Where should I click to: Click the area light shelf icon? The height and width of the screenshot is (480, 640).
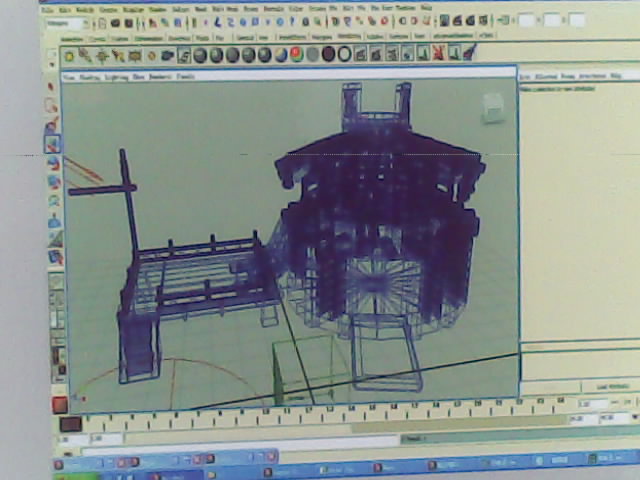click(x=135, y=56)
